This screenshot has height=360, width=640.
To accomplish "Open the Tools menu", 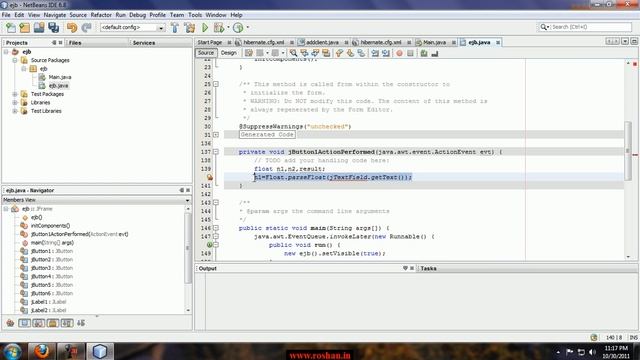I will (x=195, y=15).
